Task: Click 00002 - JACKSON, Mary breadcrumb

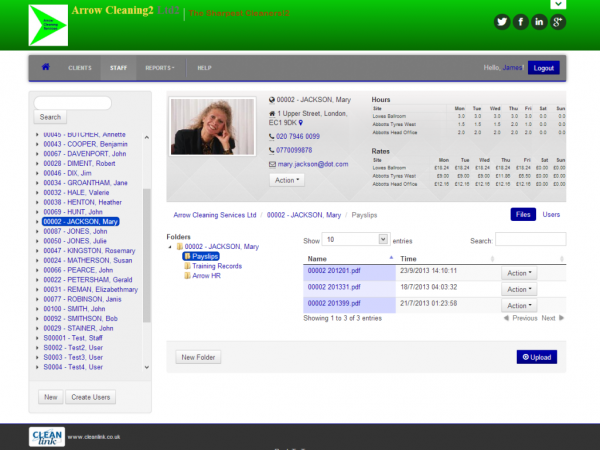Action: click(304, 215)
